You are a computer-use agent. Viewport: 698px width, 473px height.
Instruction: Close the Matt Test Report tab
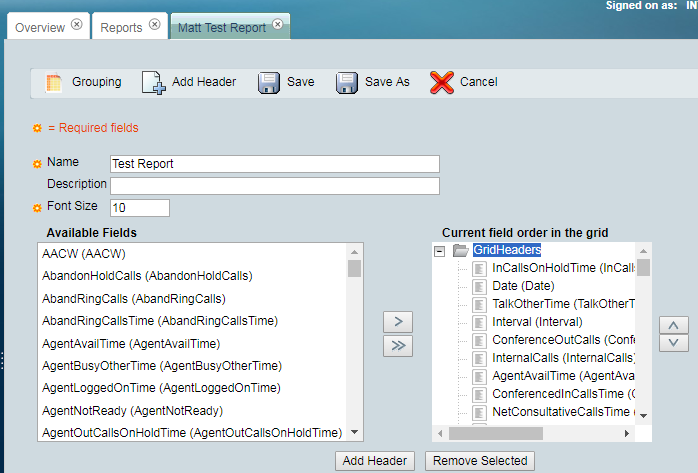278,26
